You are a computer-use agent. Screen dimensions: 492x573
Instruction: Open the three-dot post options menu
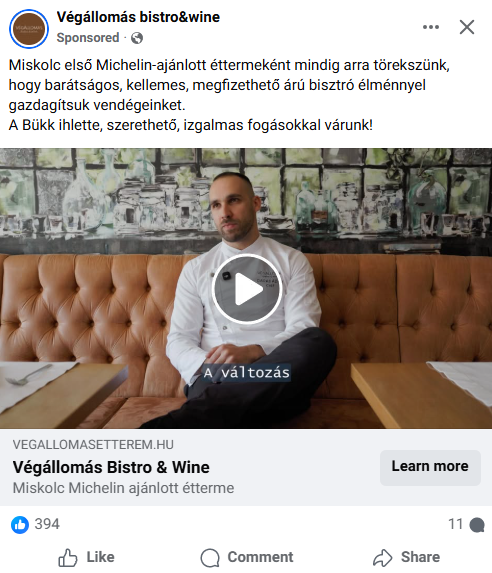431,27
